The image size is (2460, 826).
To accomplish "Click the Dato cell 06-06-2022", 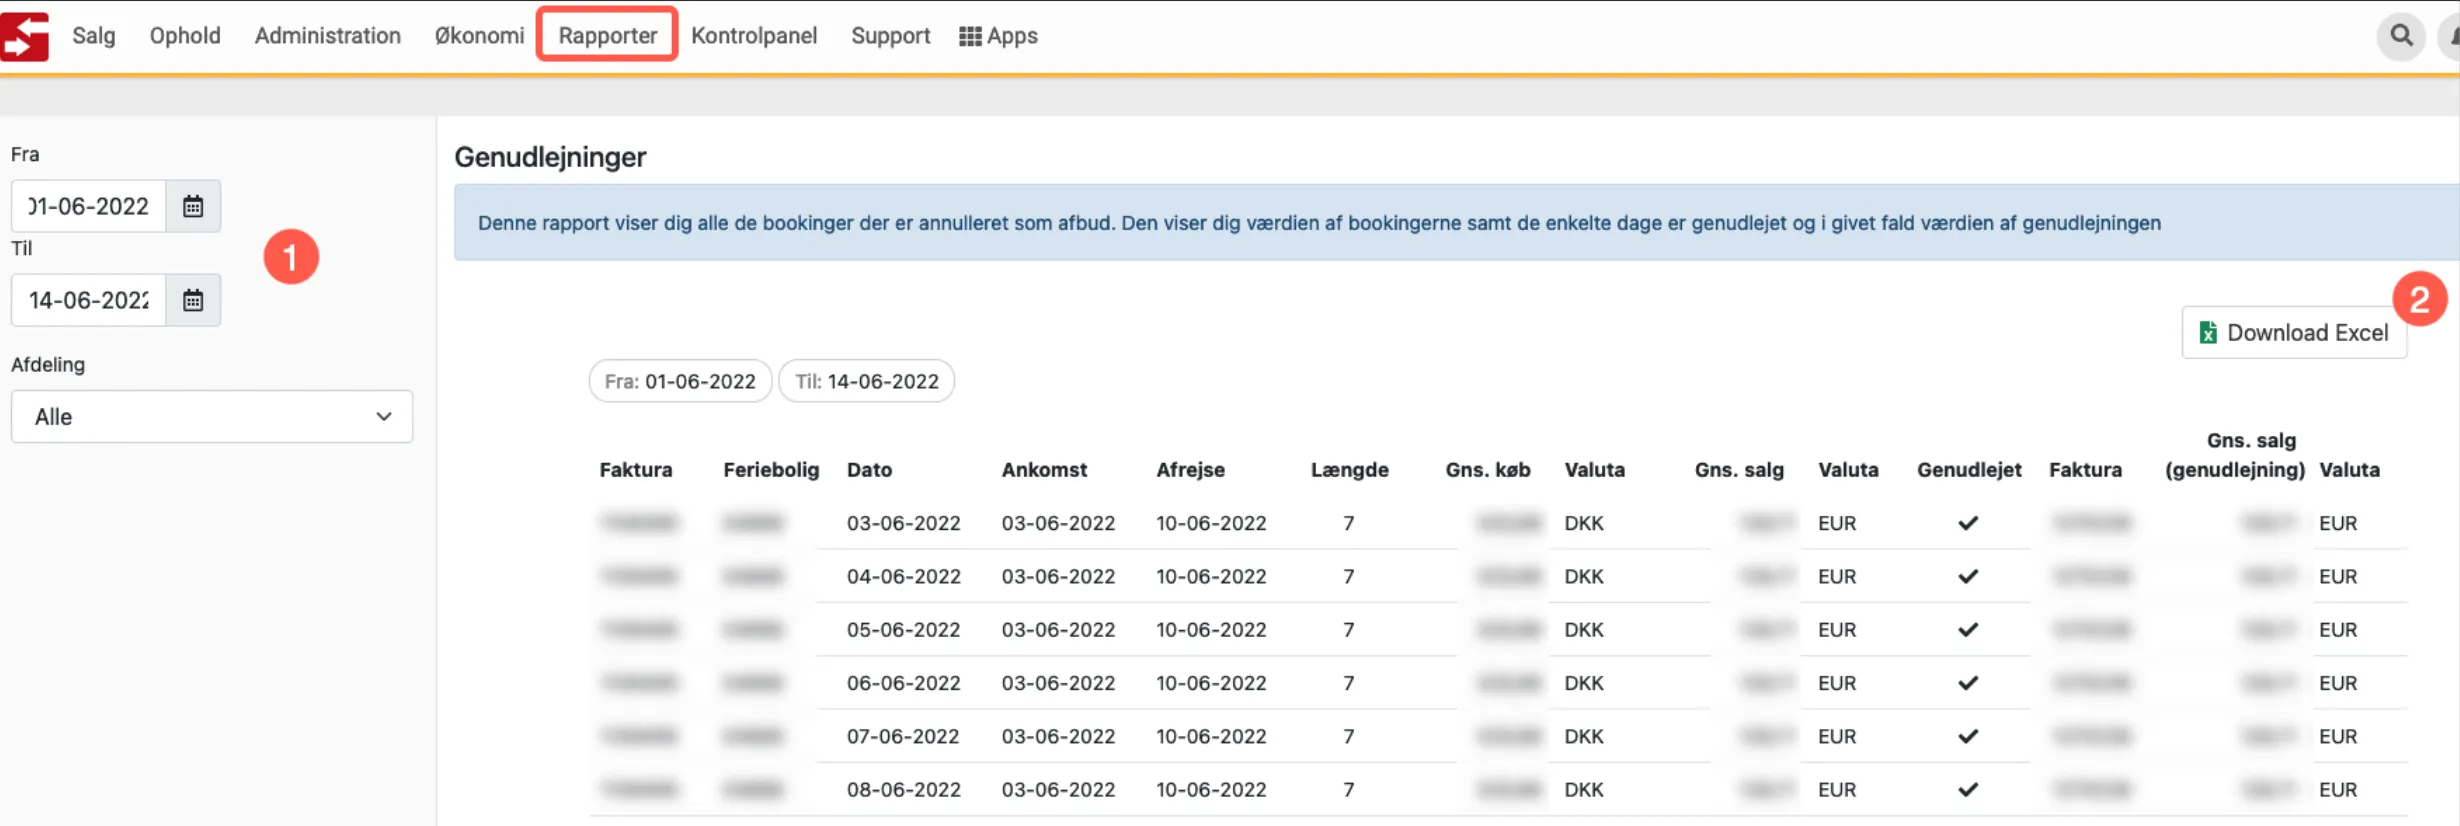I will pyautogui.click(x=903, y=683).
